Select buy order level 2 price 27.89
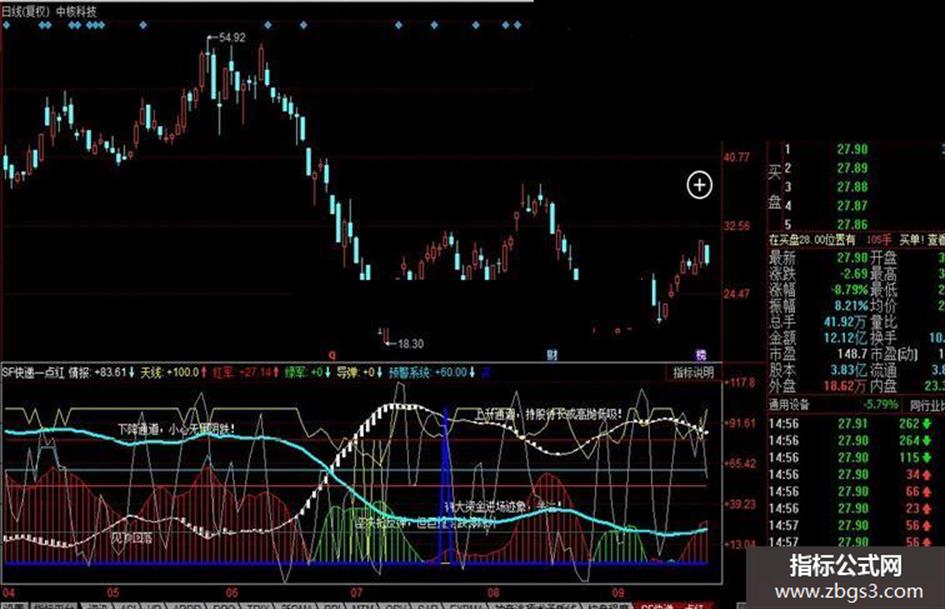945x609 pixels. [x=852, y=168]
